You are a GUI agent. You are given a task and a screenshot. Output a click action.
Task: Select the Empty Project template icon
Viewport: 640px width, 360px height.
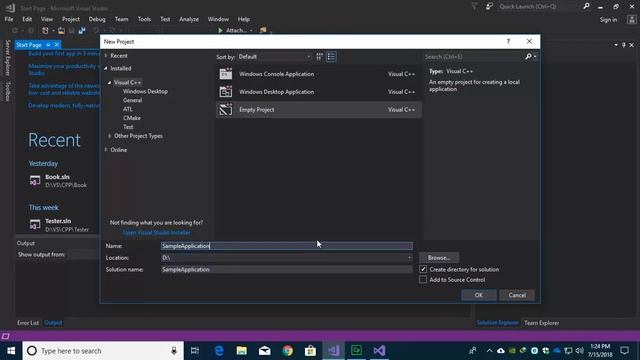[x=226, y=109]
